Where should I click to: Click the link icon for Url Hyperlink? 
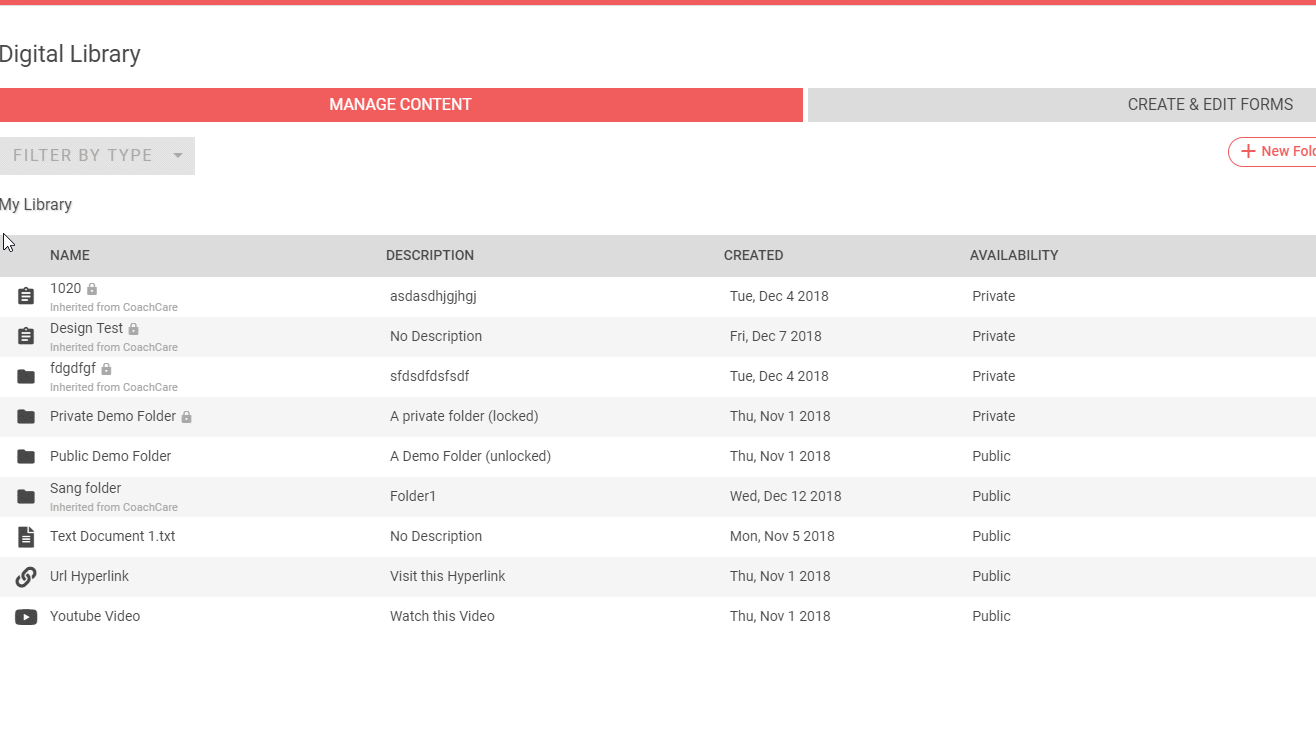(x=26, y=576)
